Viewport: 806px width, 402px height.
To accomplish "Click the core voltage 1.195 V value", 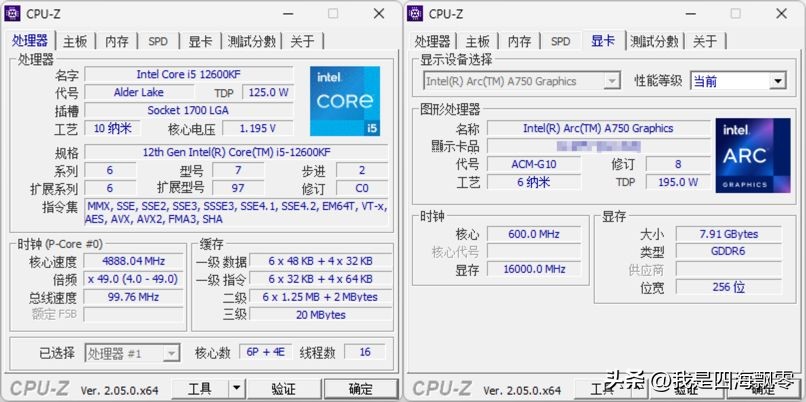I will pyautogui.click(x=258, y=129).
